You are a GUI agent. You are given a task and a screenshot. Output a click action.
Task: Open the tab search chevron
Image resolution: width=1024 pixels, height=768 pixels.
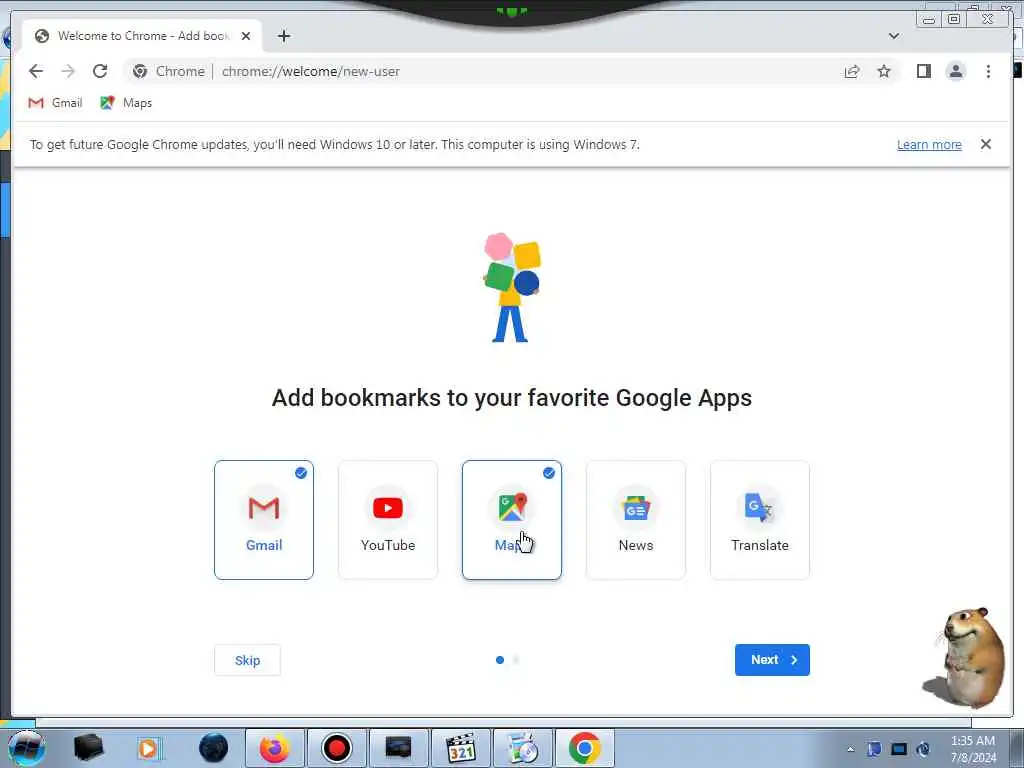894,36
